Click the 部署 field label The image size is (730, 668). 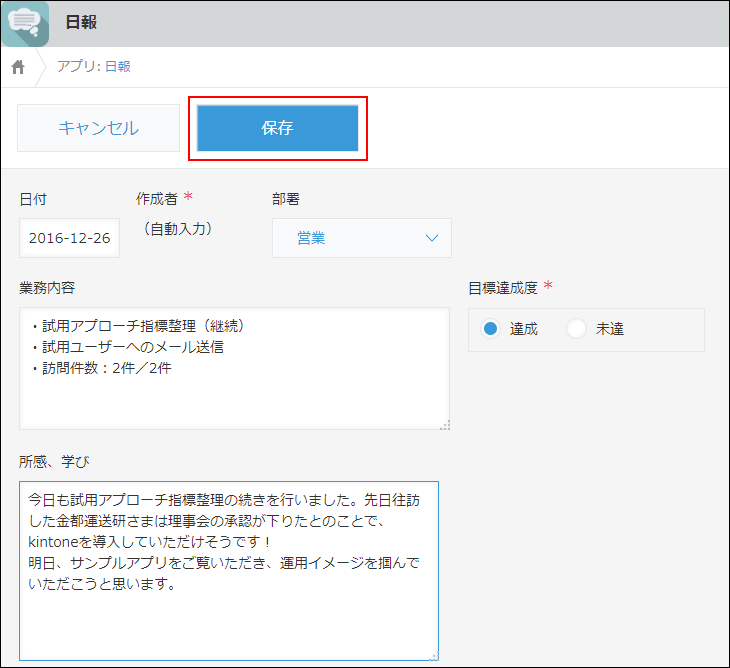(x=286, y=199)
